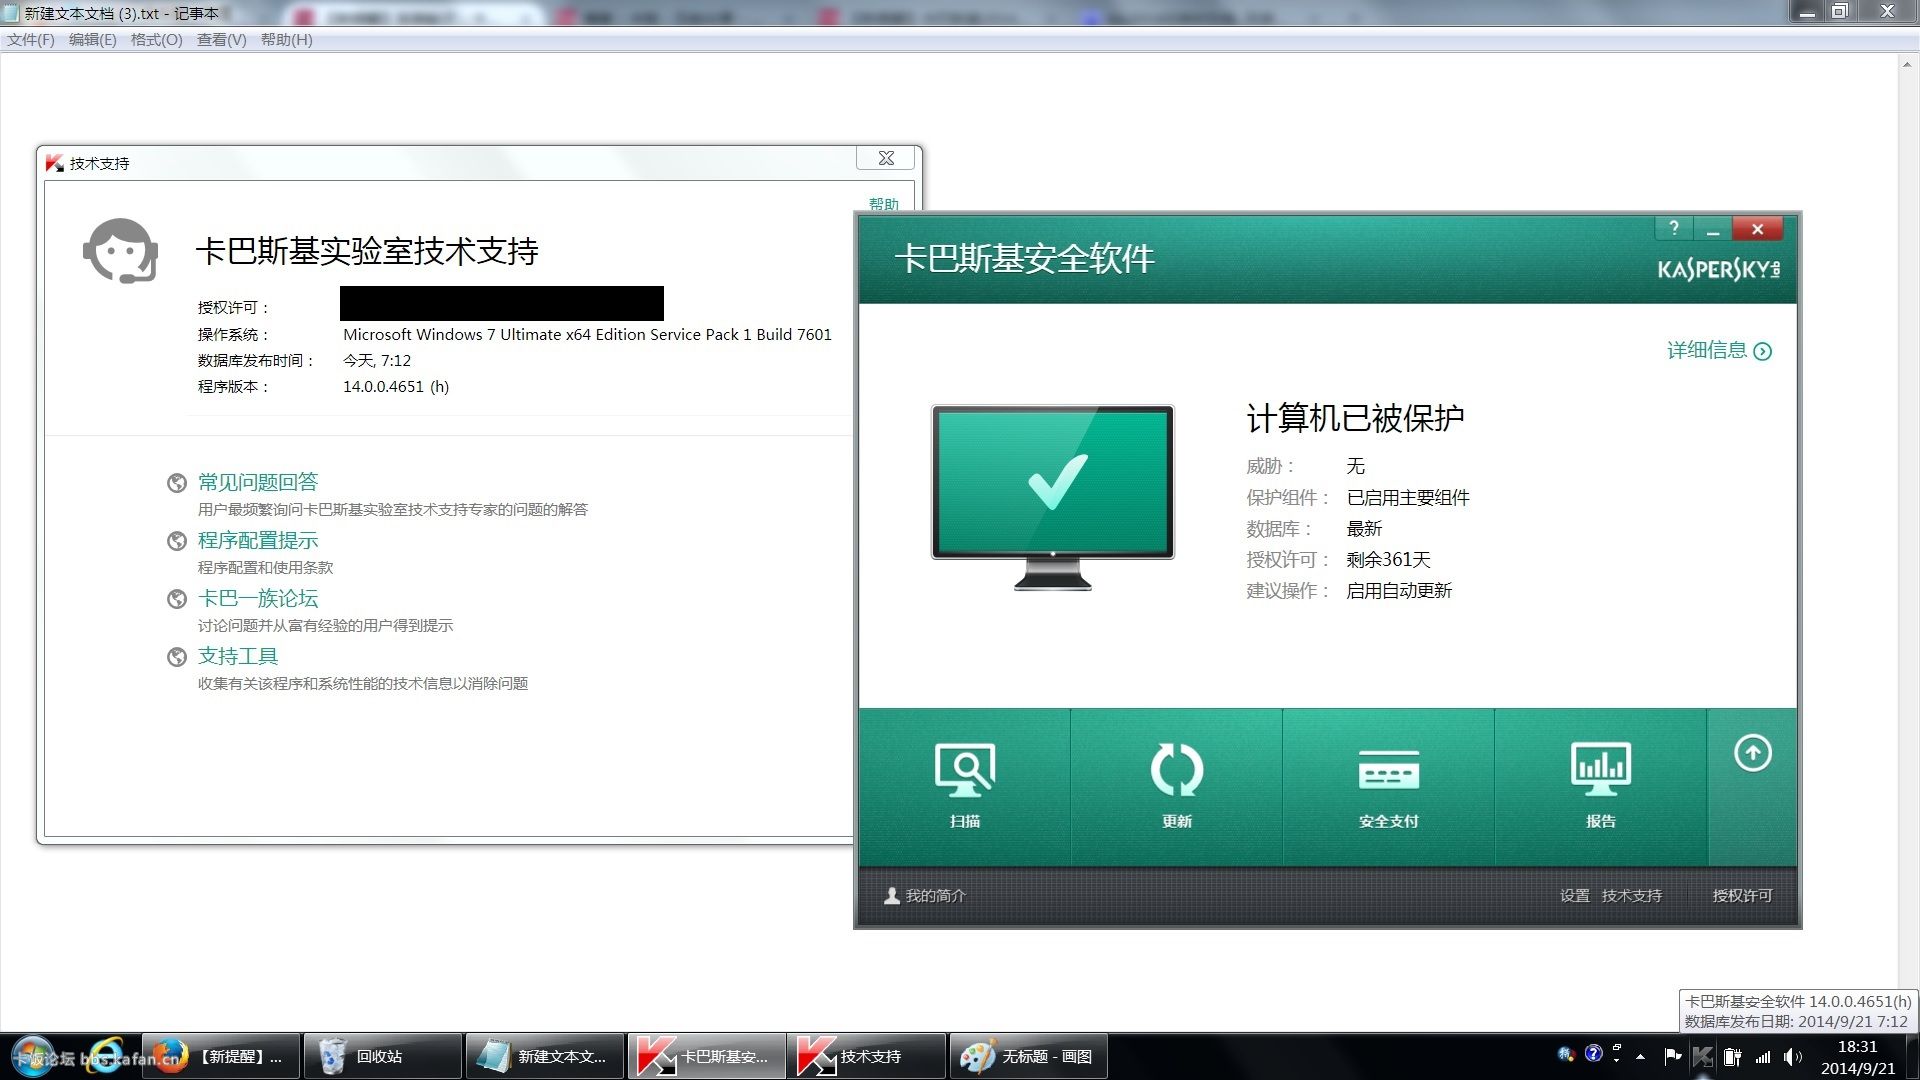Click battery power tray icon
Screen dimensions: 1920x1080
[1733, 1056]
